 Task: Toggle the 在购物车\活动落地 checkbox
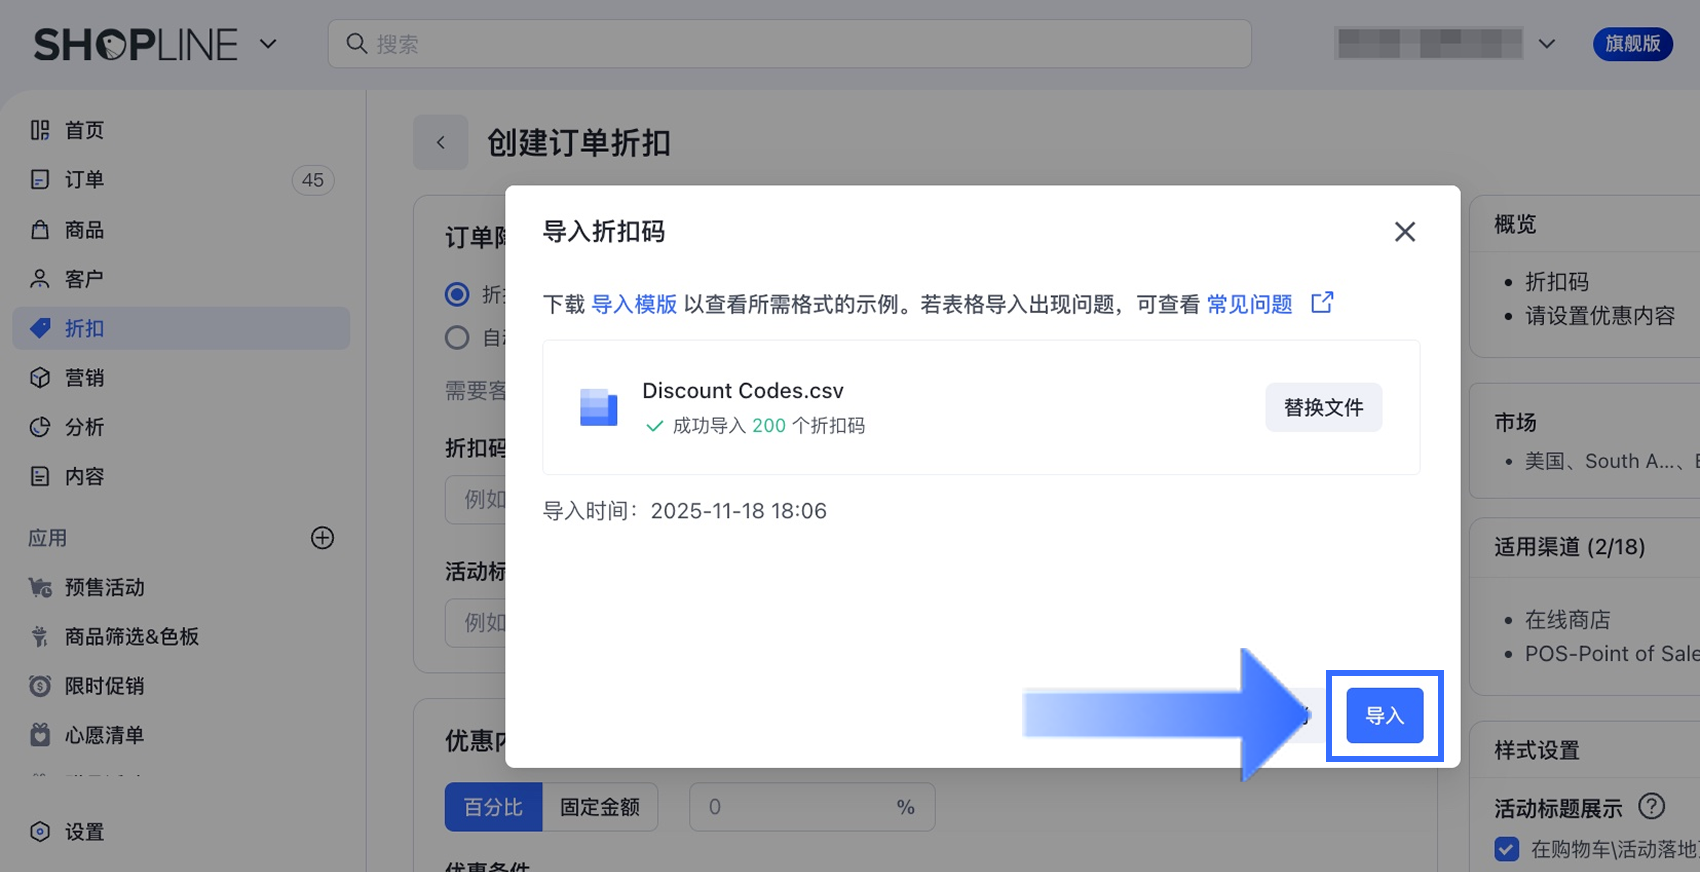coord(1507,849)
